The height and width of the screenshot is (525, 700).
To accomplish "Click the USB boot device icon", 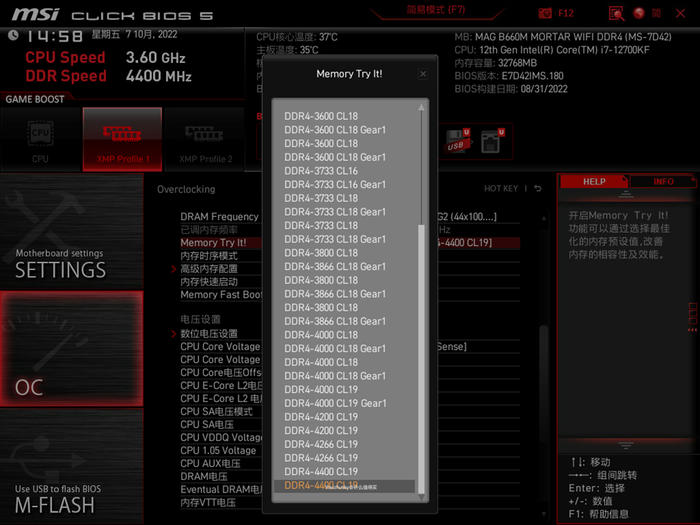I will (x=458, y=141).
